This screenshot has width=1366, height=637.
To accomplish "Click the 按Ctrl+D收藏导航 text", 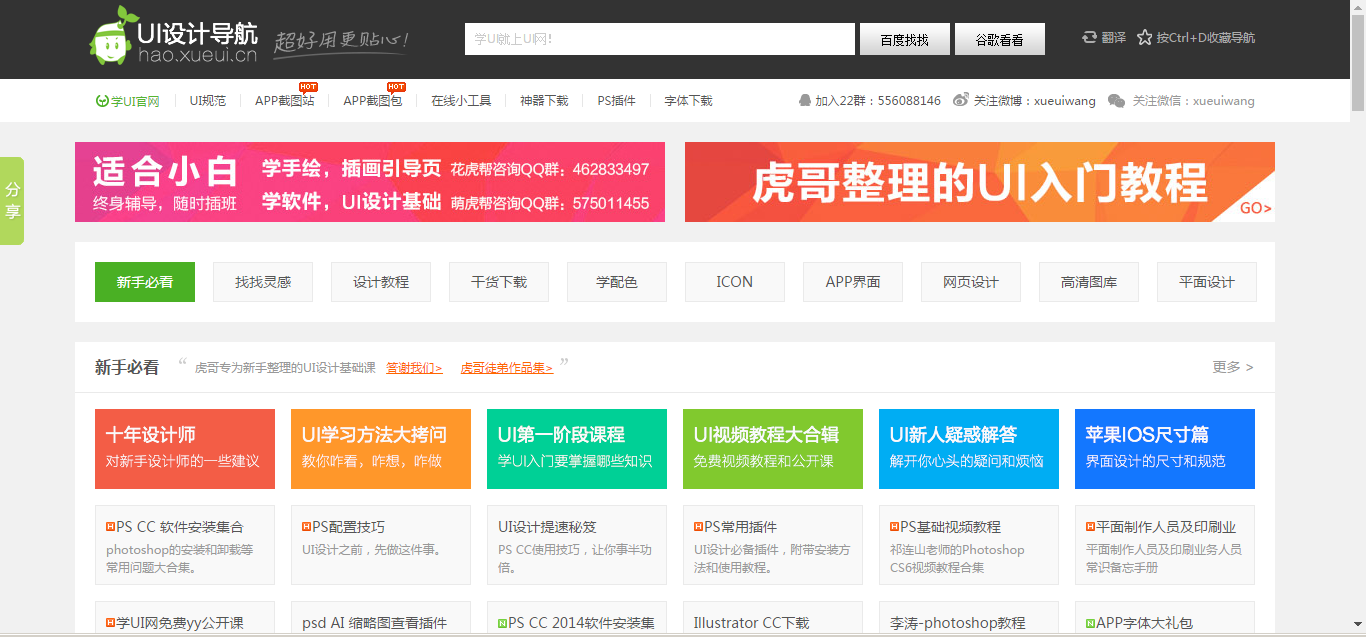I will [x=1206, y=38].
